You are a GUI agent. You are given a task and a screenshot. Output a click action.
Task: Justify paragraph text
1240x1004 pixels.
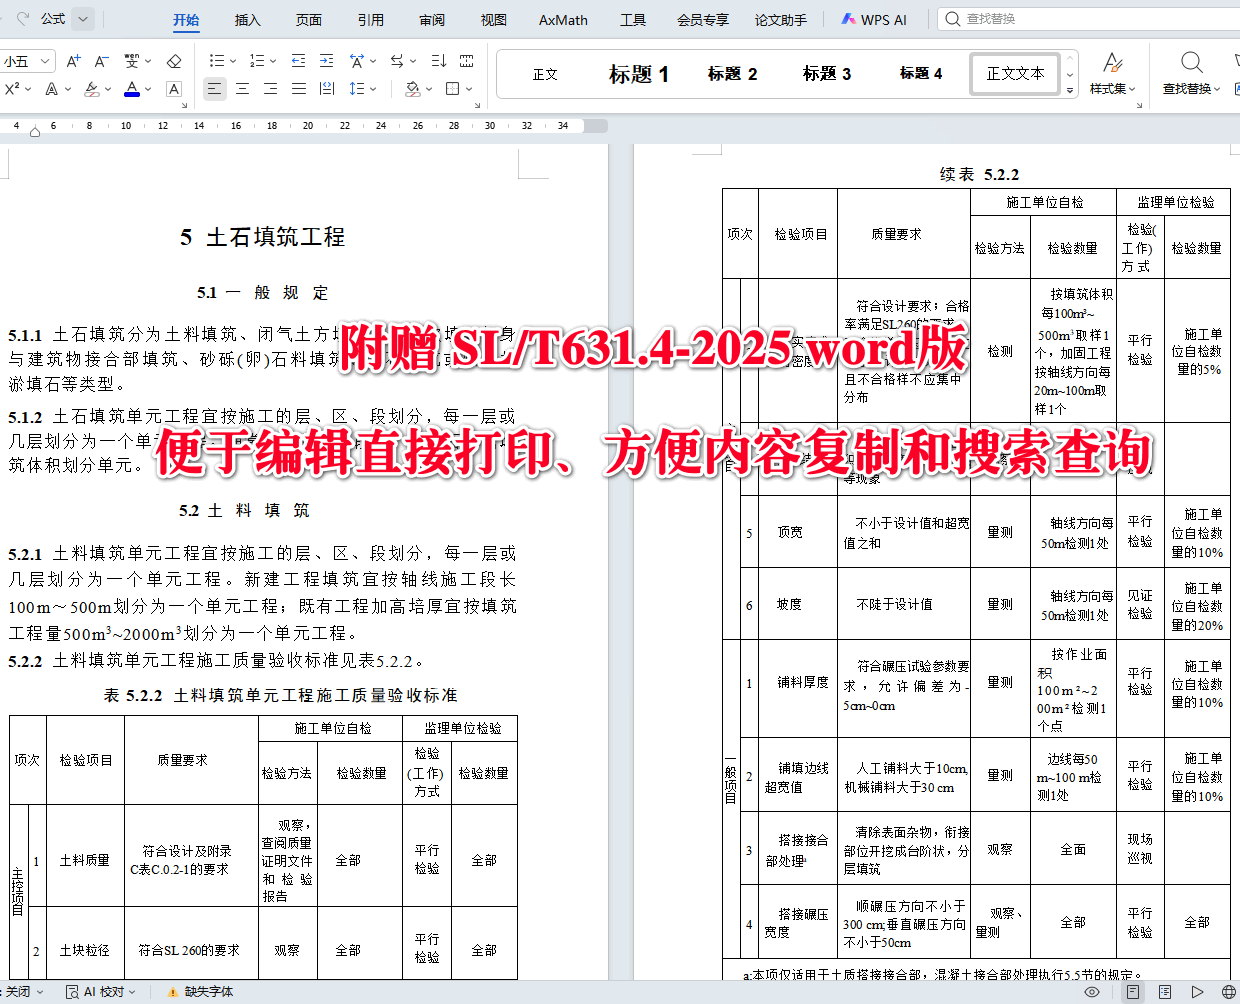click(298, 89)
